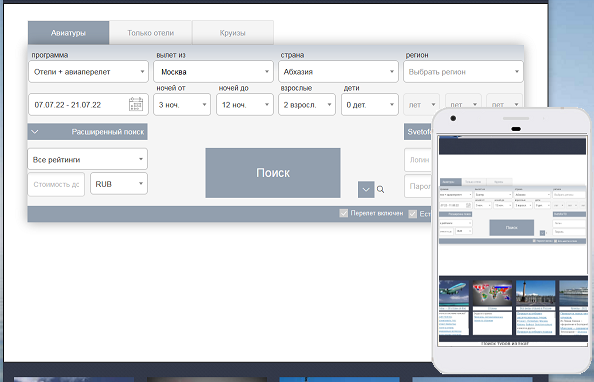The height and width of the screenshot is (382, 594).
Task: Switch to the Только отели tab
Action: pyautogui.click(x=150, y=33)
